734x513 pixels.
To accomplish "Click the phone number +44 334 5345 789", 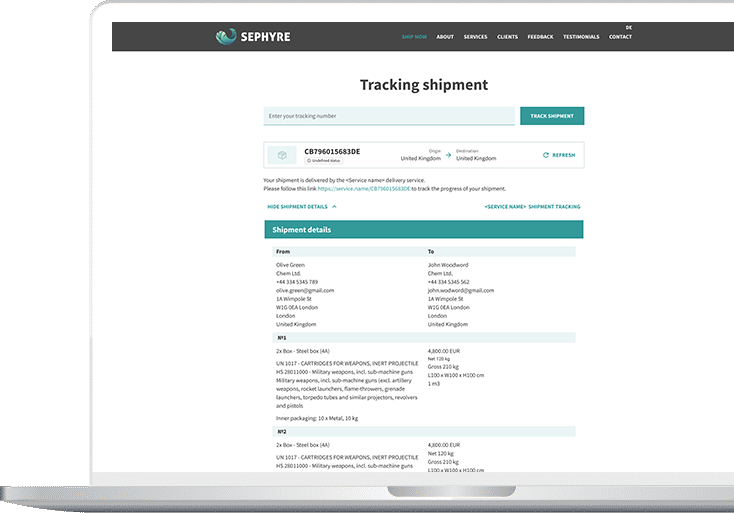I will (x=297, y=282).
